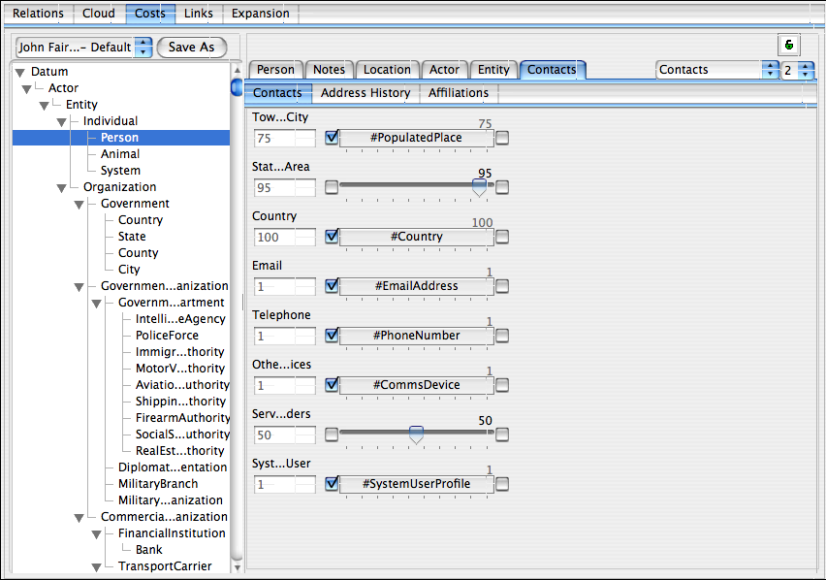
Task: Click the Tow...City value field showing 75
Action: [x=284, y=138]
